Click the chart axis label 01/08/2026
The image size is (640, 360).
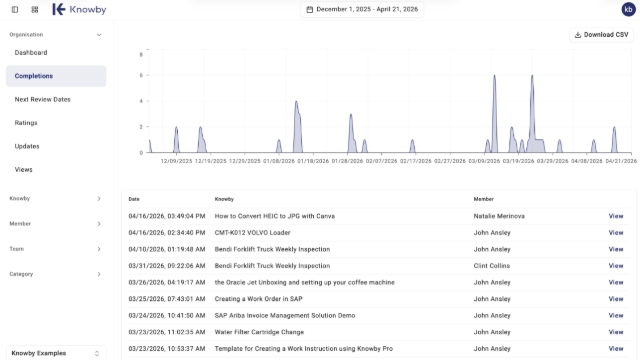click(279, 161)
